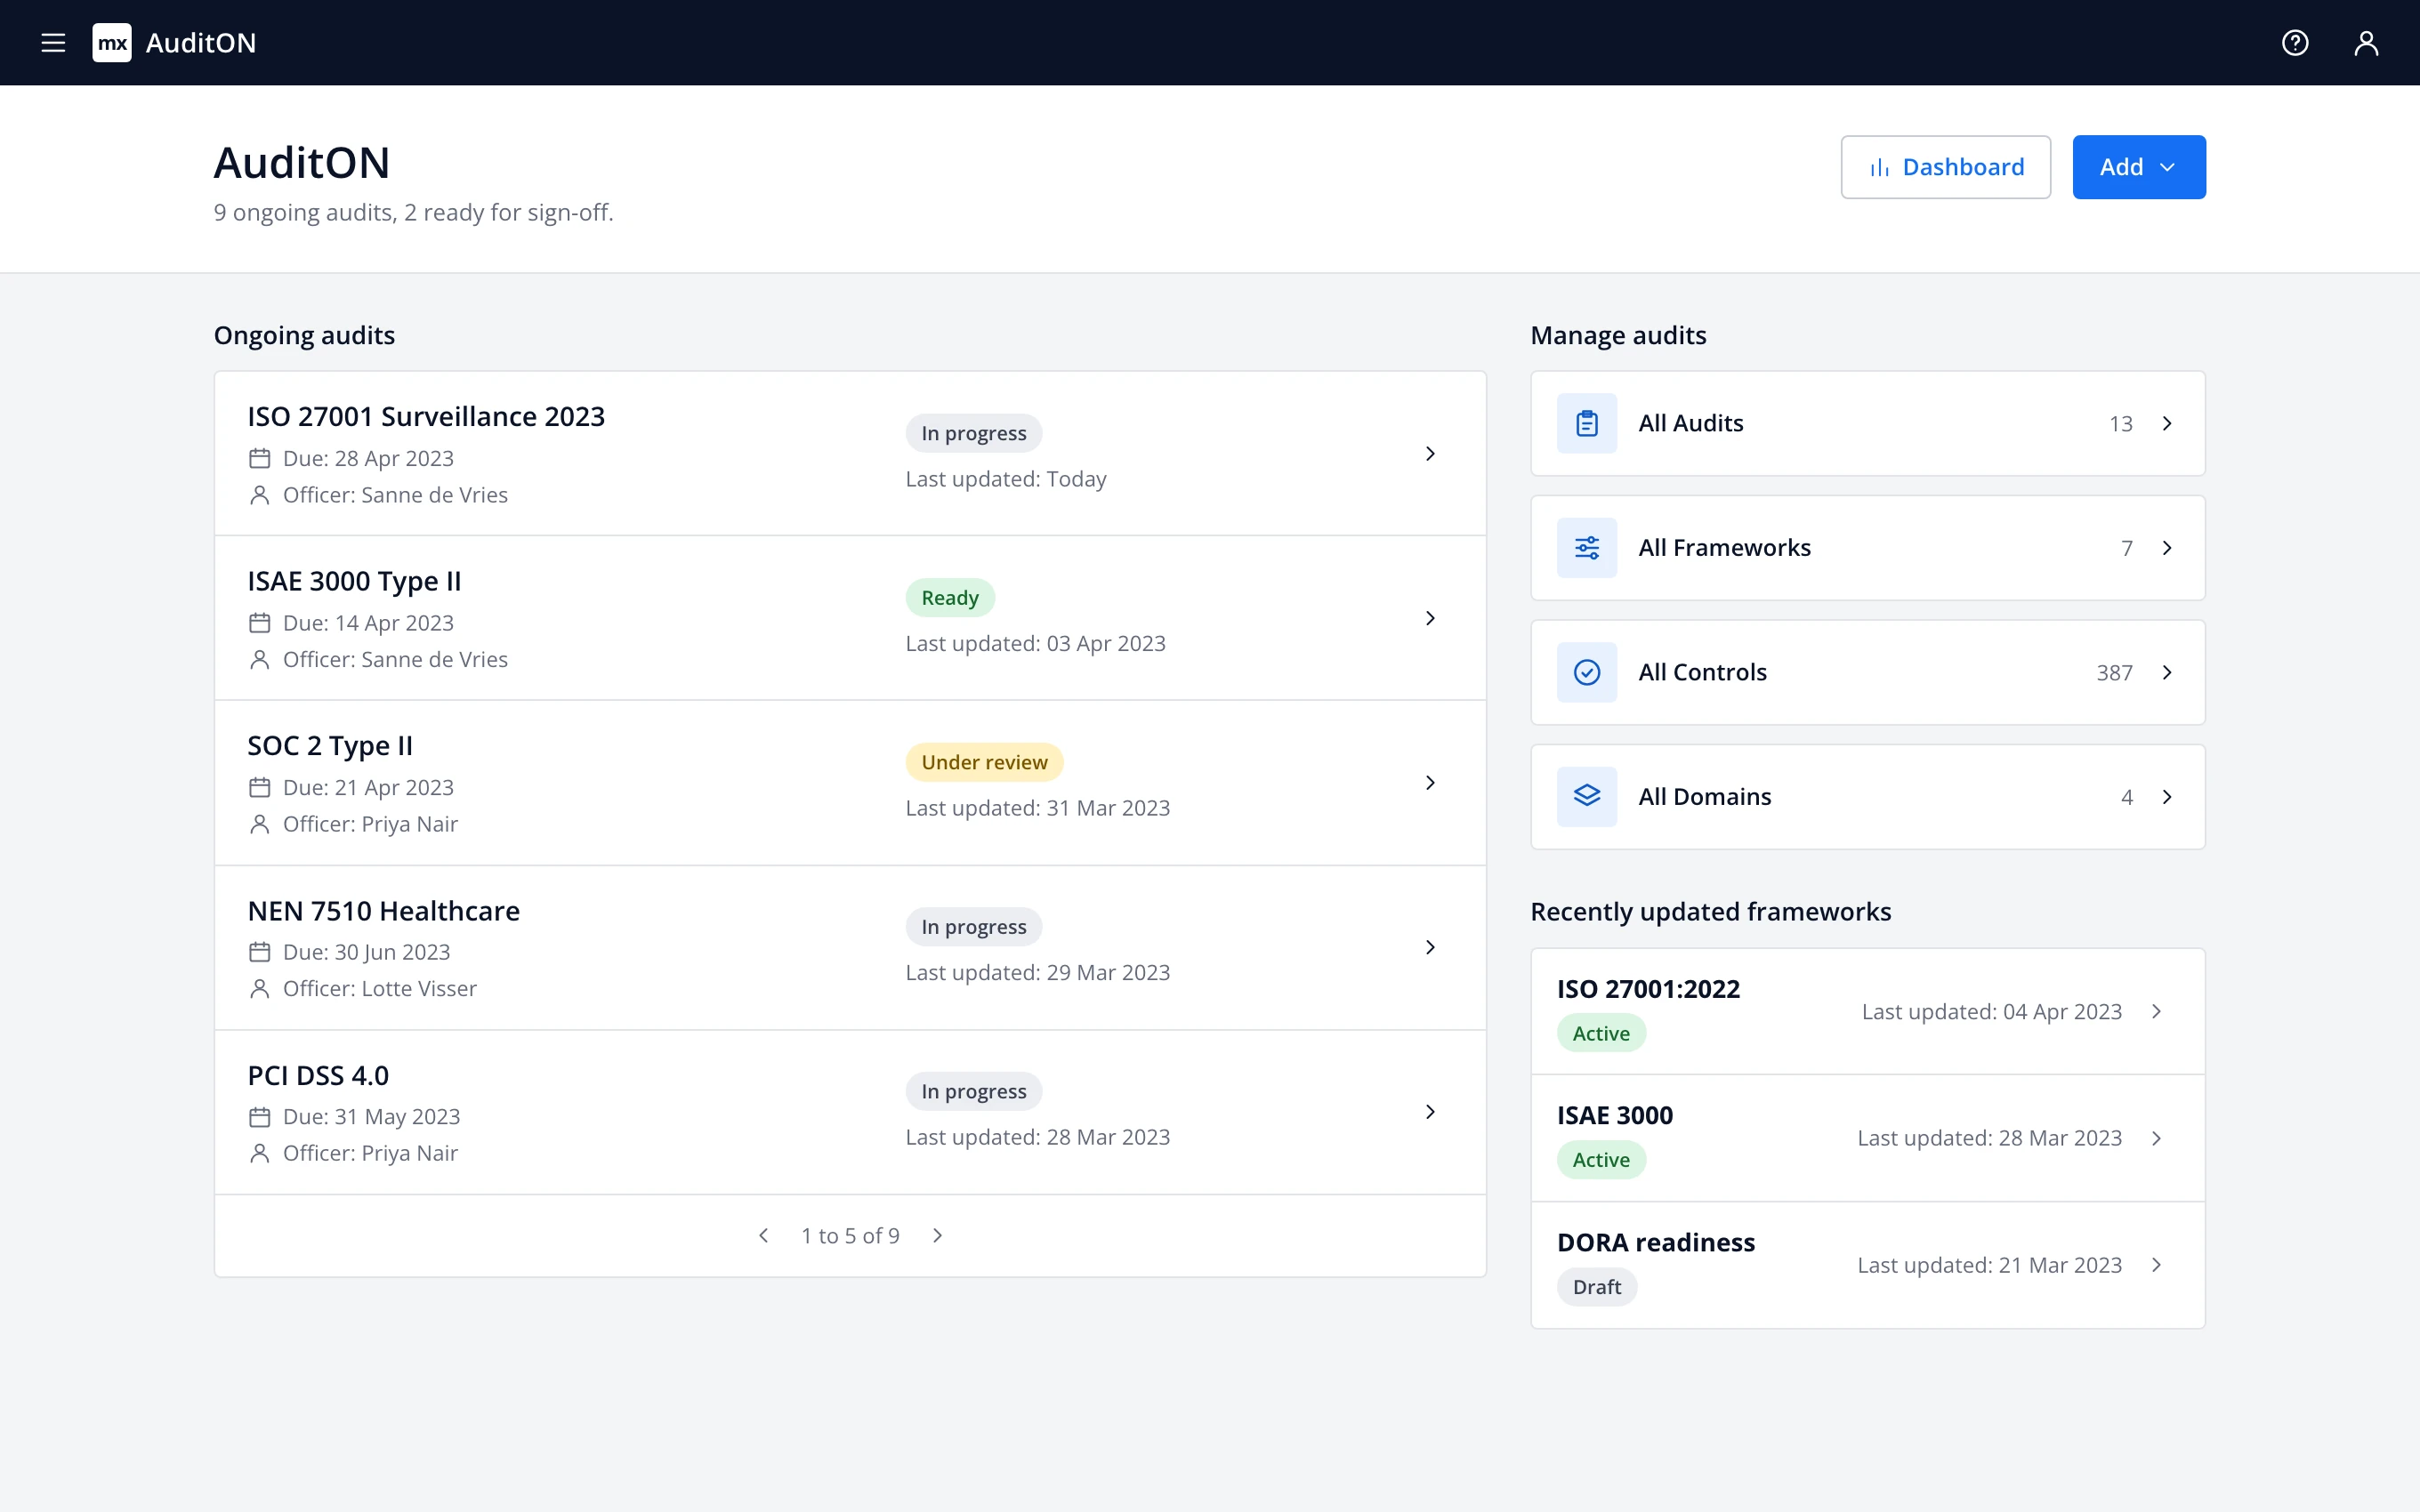Click 'Last updated: Today' text
The image size is (2420, 1512).
(1006, 479)
